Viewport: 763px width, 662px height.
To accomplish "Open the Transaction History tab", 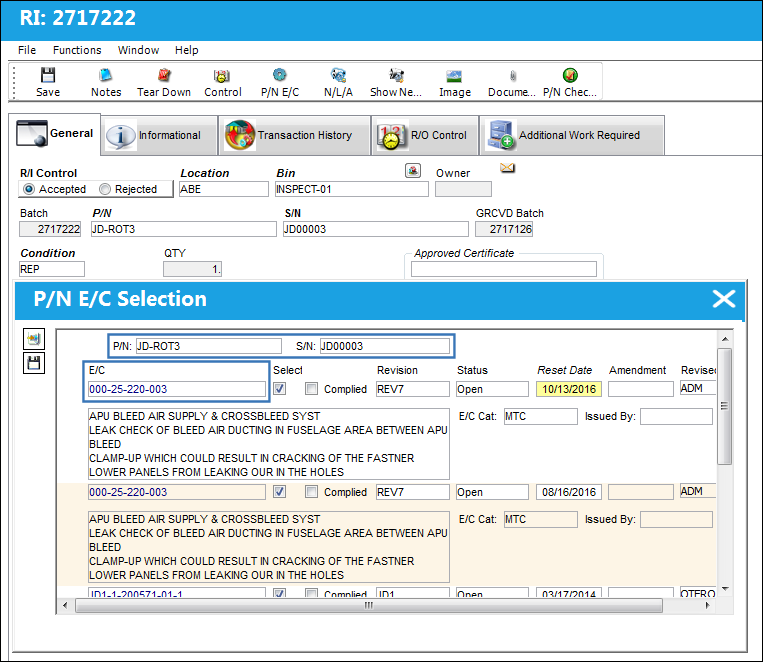I will pos(295,135).
